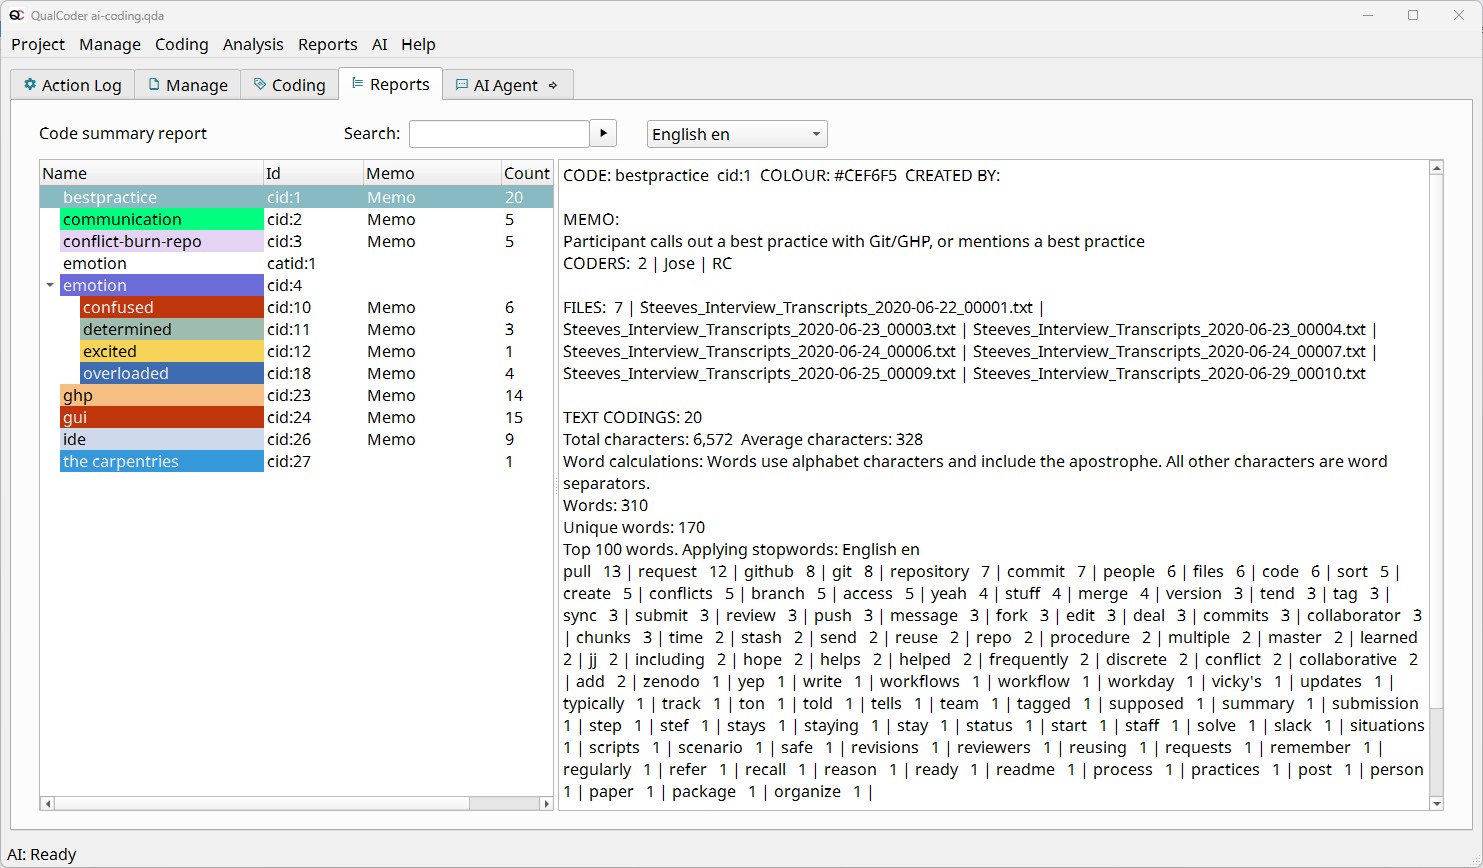
Task: Select the confused code
Action: [x=172, y=307]
